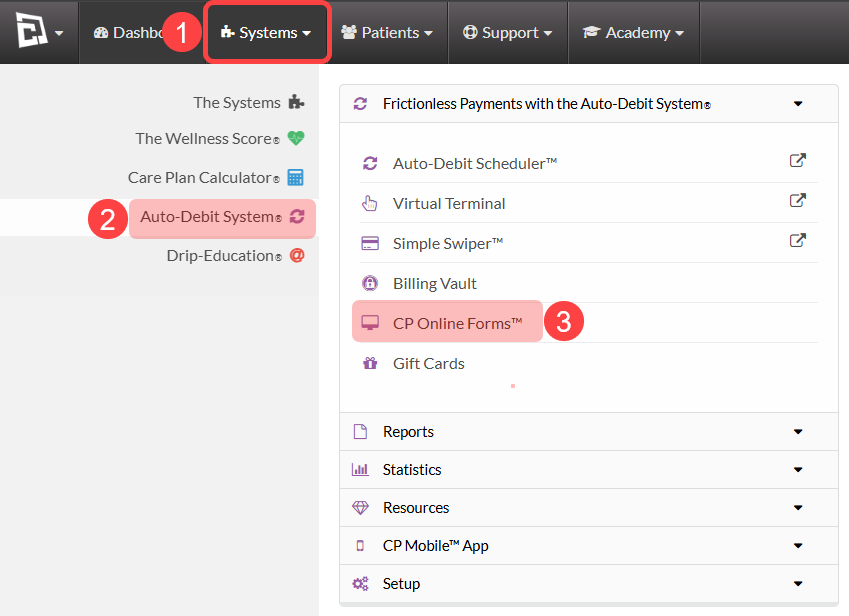
Task: Click the red @ Drip-Education icon
Action: tap(297, 255)
